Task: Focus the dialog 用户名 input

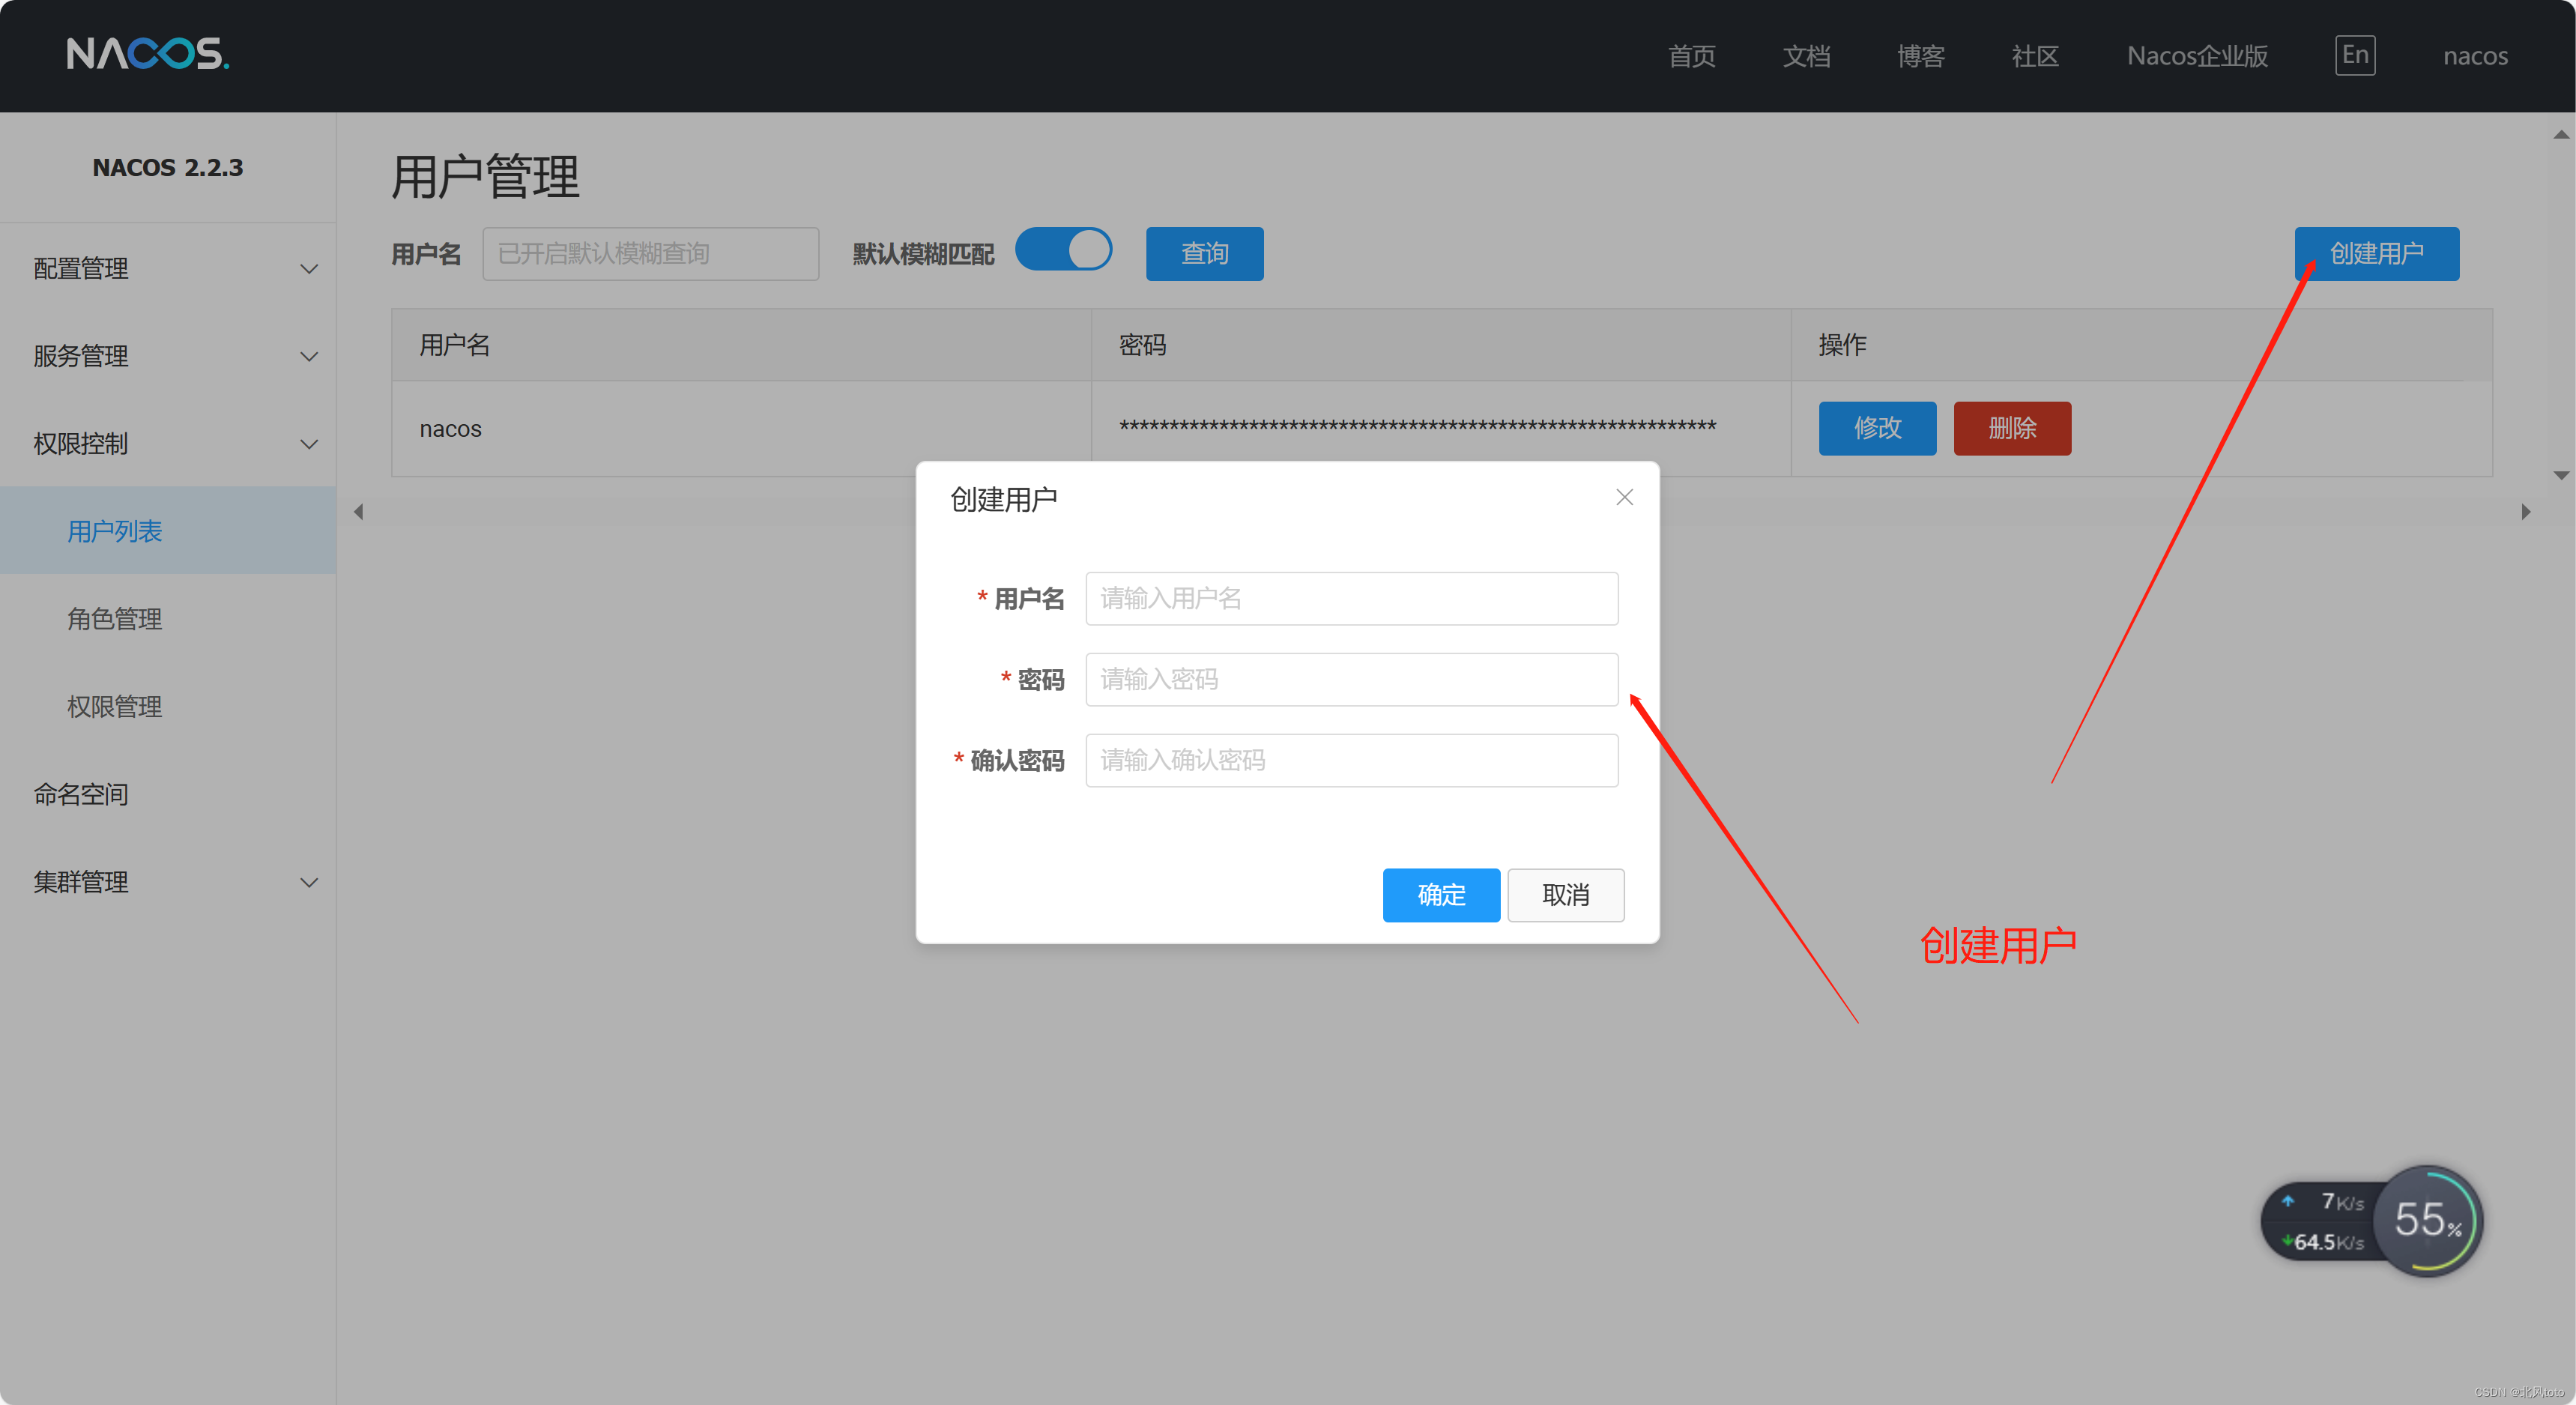Action: (x=1352, y=599)
